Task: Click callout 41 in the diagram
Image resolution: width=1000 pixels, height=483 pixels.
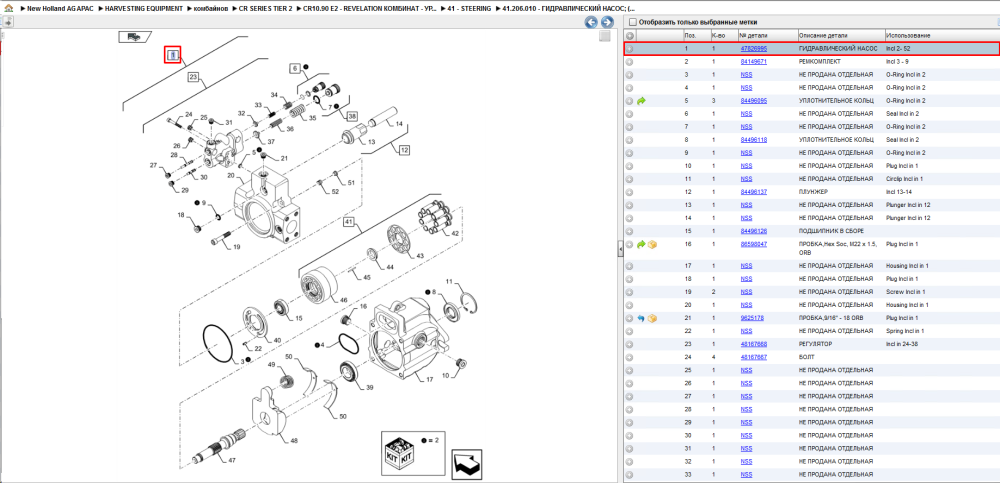Action: [x=348, y=222]
